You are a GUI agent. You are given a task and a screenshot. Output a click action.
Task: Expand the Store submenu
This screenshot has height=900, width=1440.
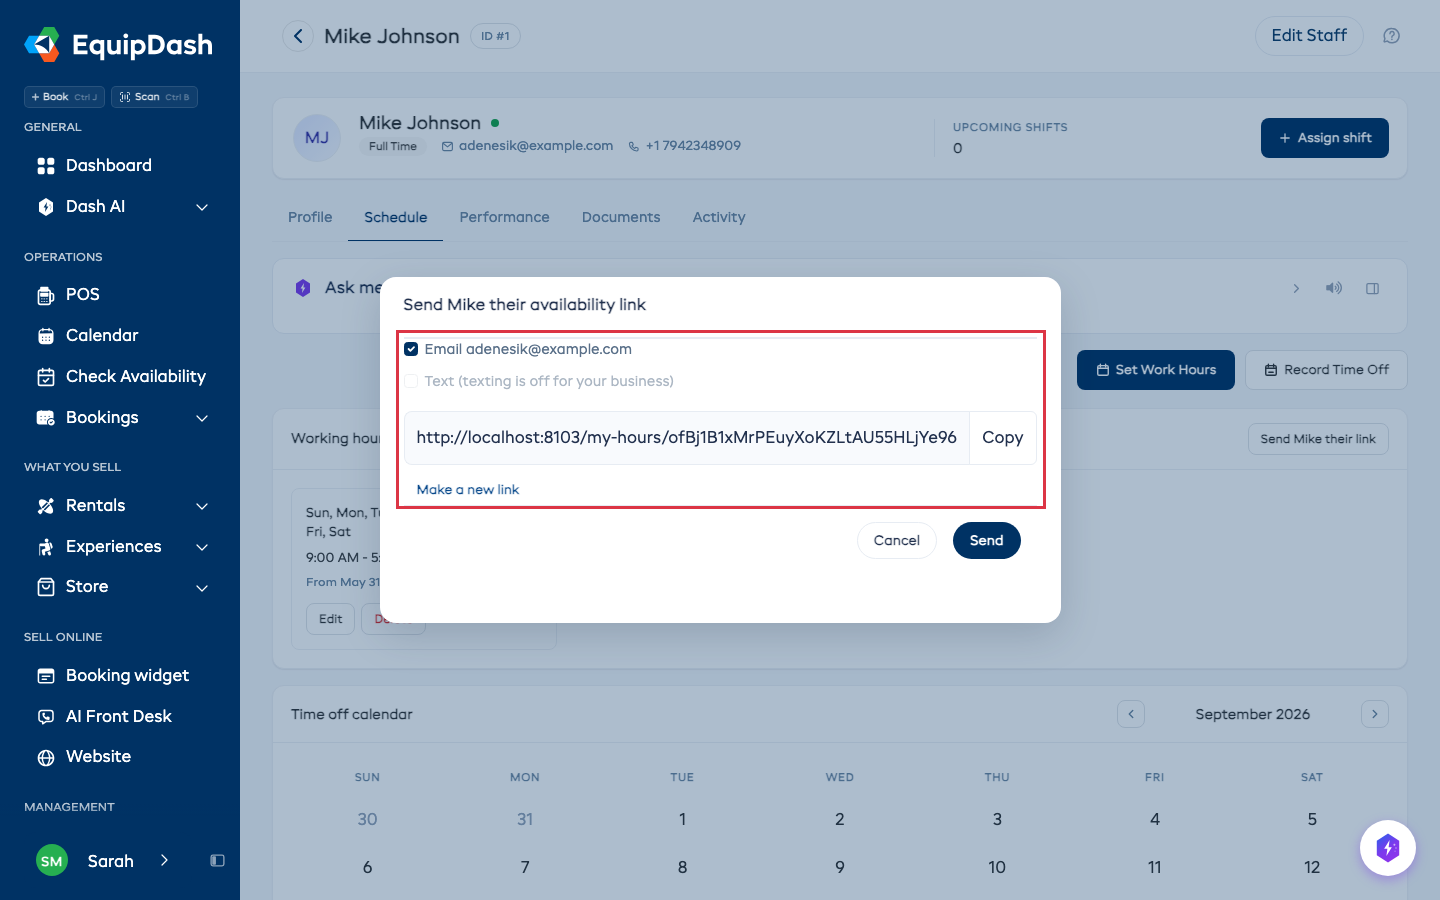click(202, 587)
